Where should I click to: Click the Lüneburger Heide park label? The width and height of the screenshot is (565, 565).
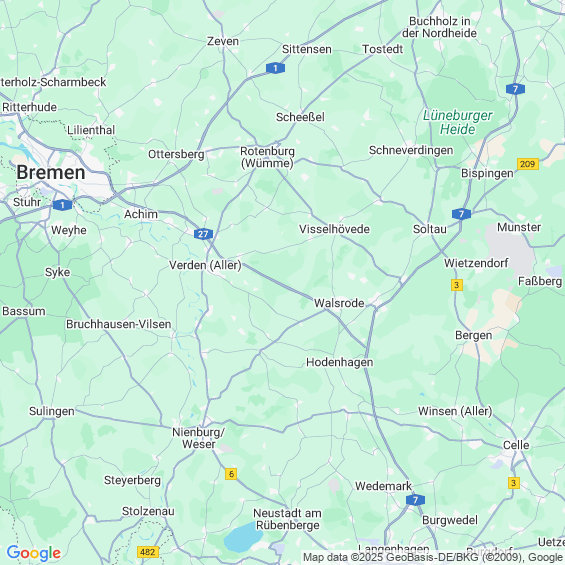click(458, 123)
